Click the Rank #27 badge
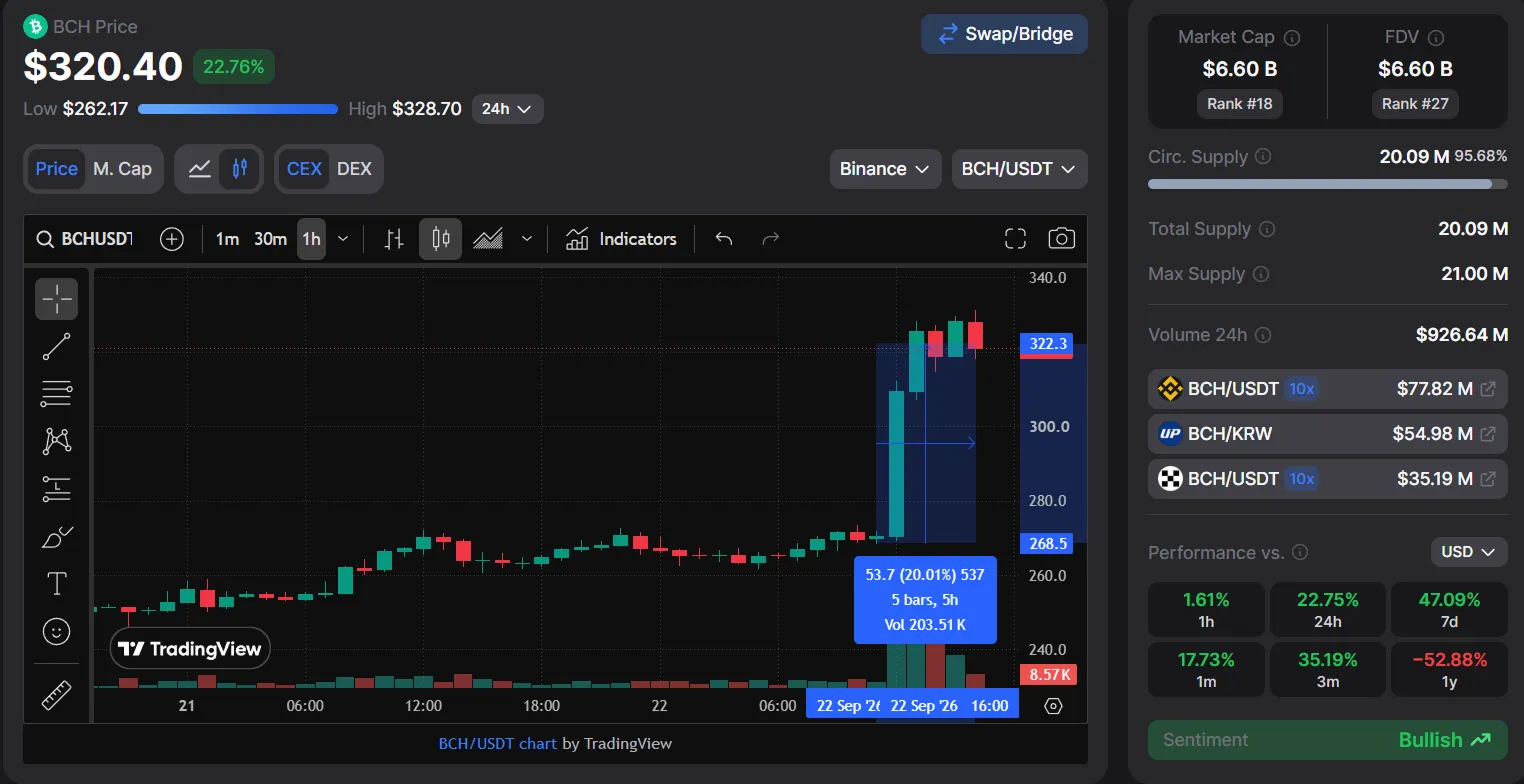 1415,104
